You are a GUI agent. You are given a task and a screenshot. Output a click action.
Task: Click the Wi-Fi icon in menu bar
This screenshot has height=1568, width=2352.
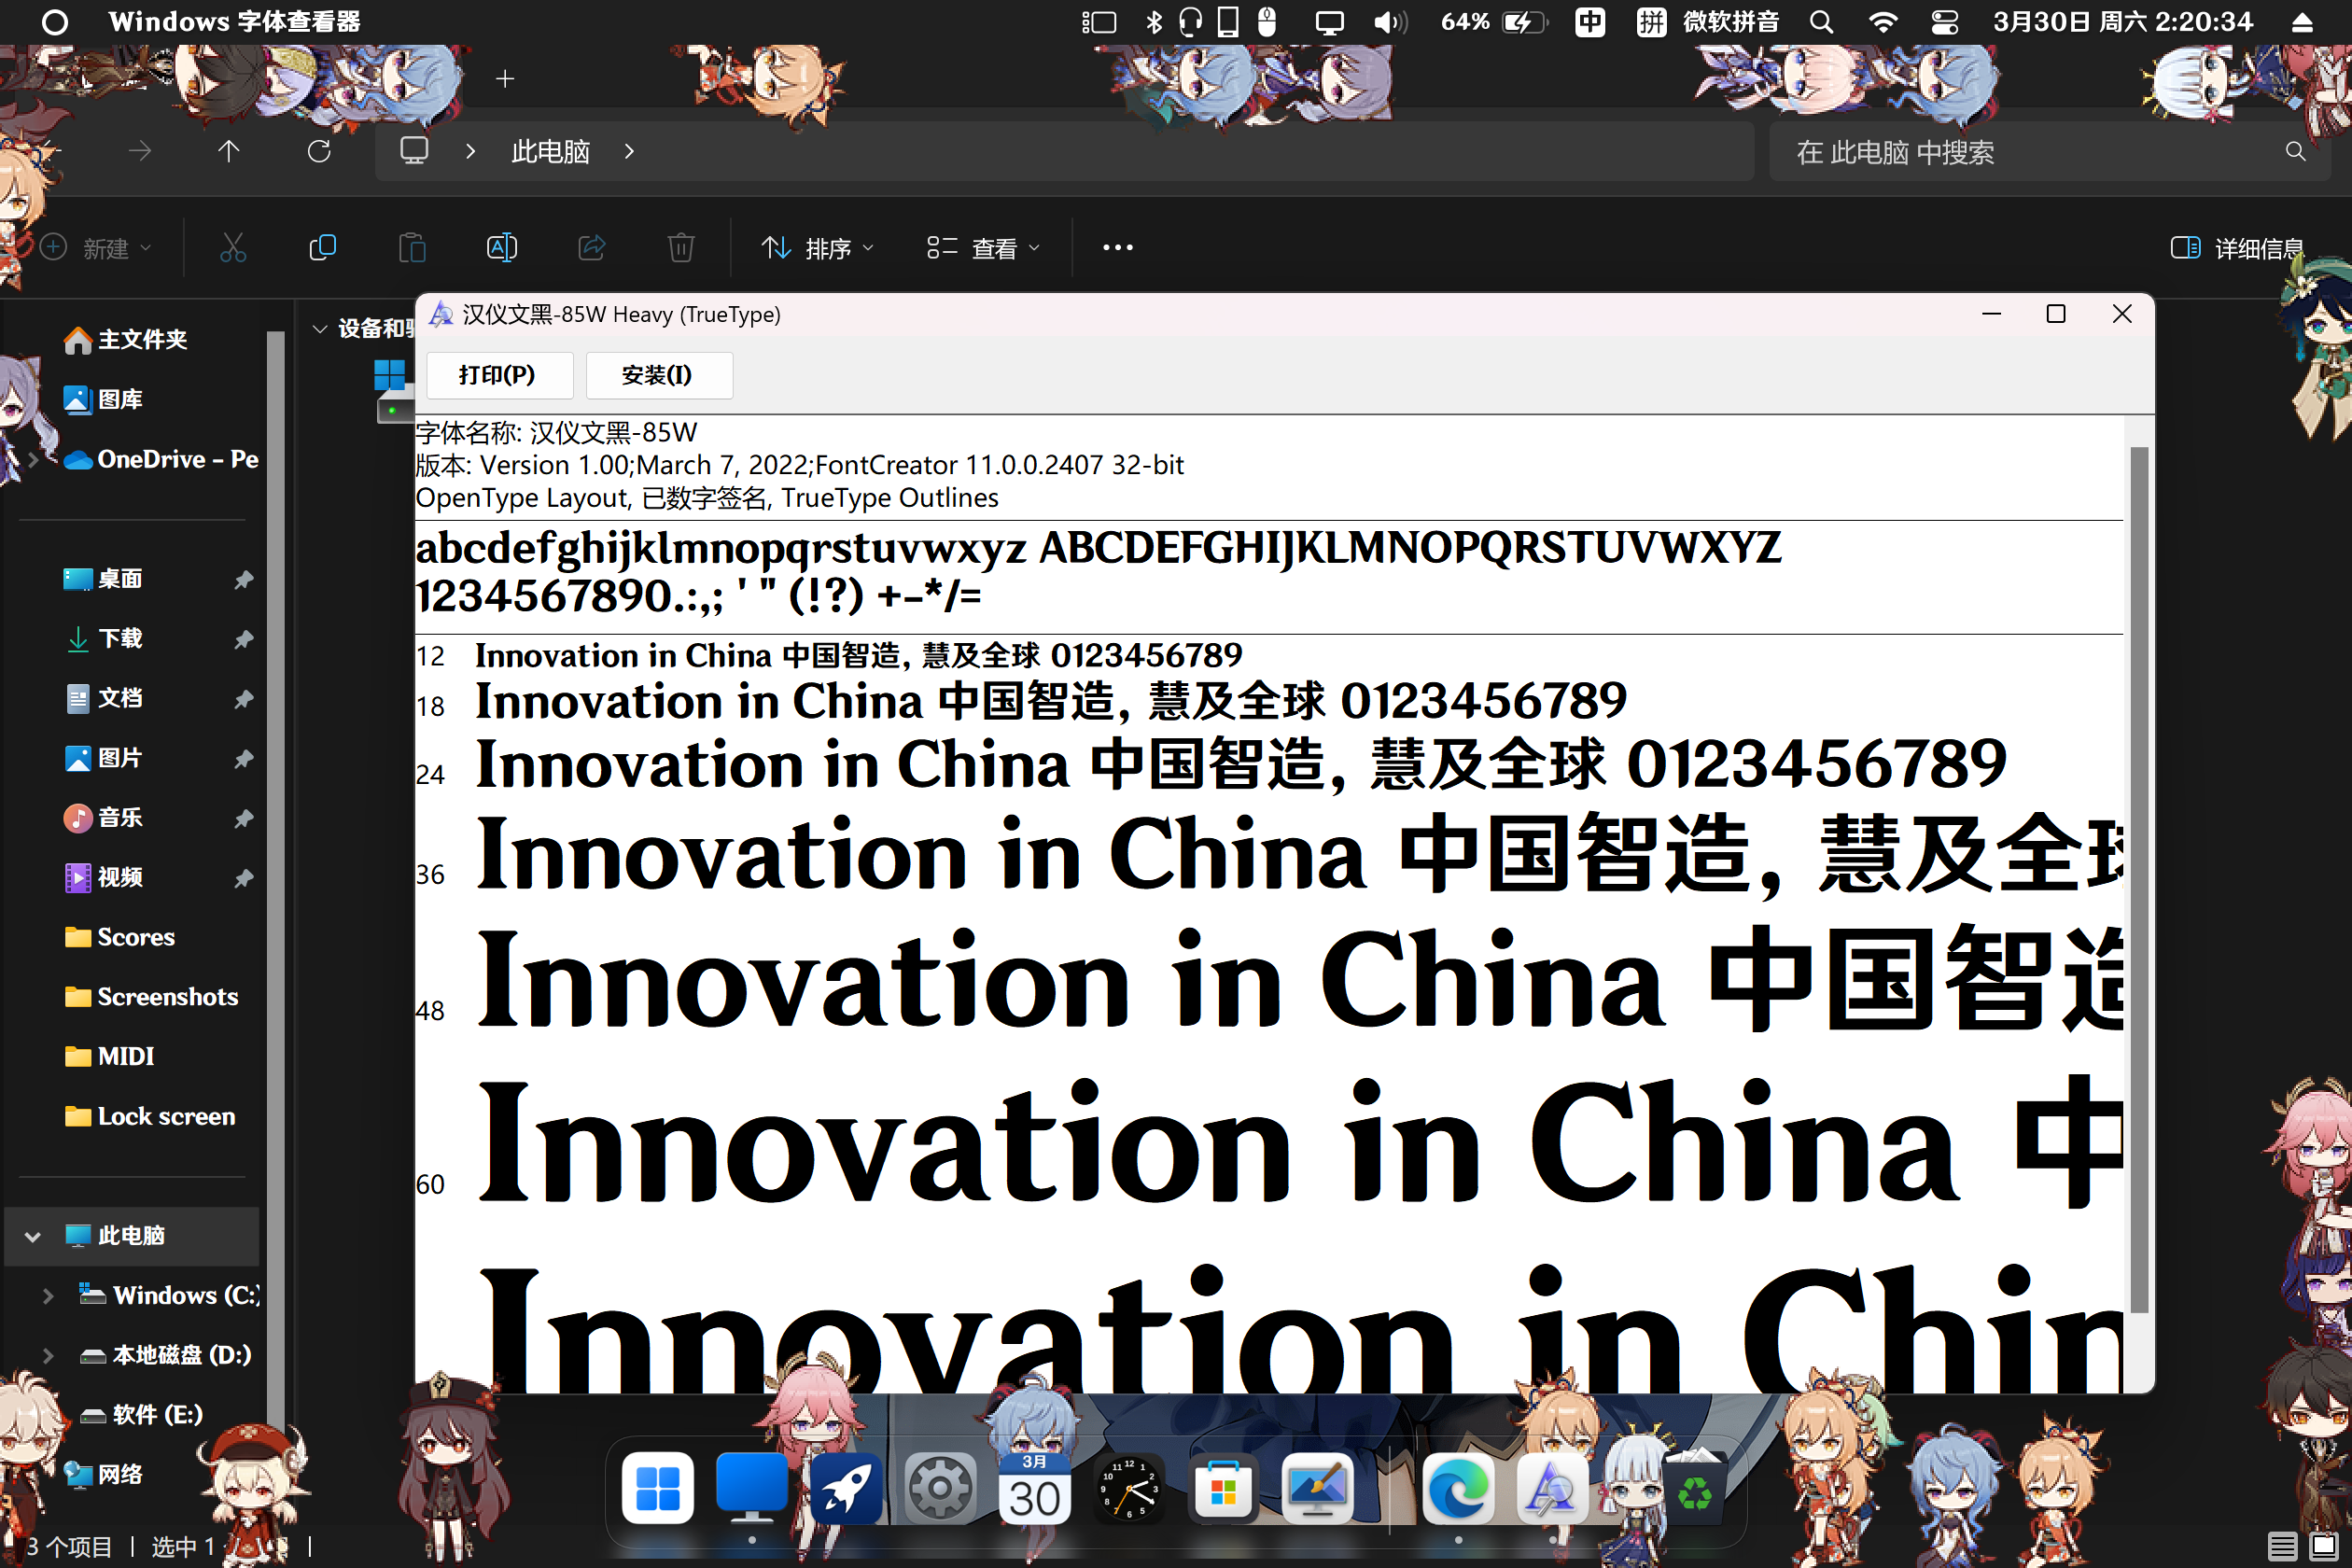[1883, 22]
